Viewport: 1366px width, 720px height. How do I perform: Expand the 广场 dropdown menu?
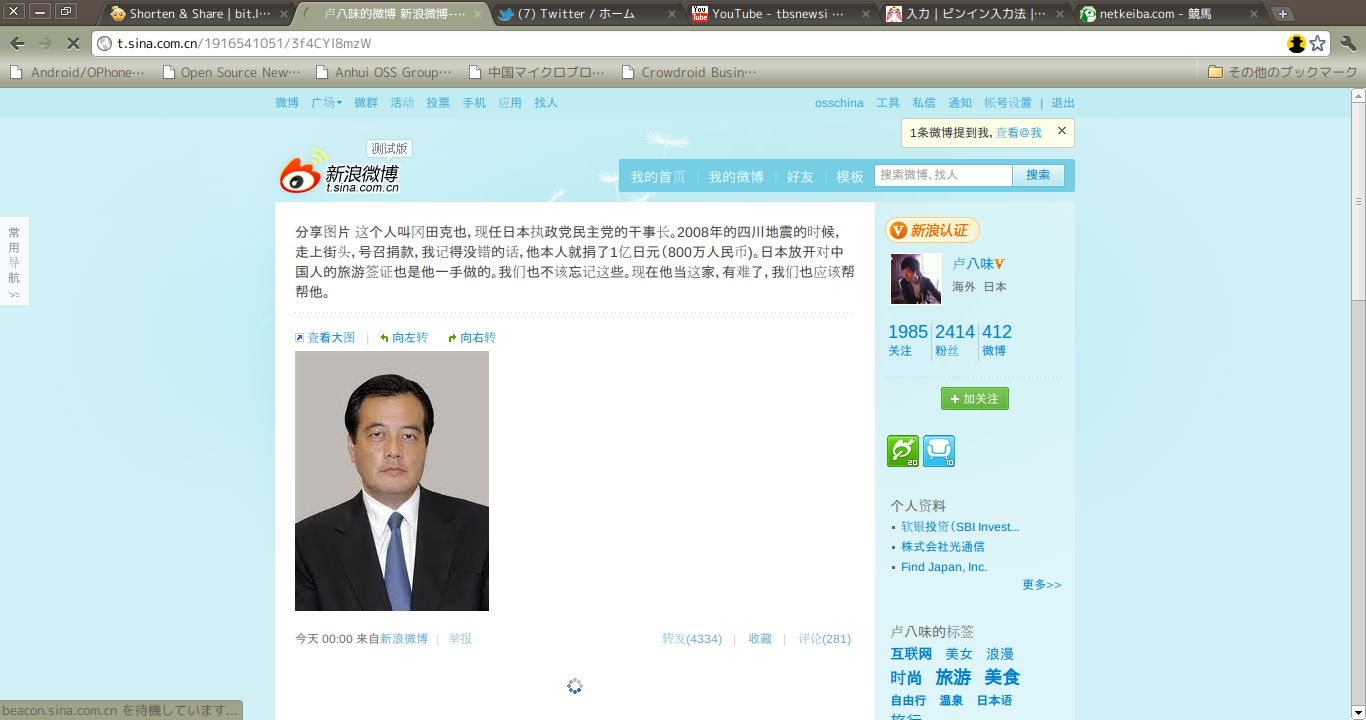pyautogui.click(x=326, y=103)
